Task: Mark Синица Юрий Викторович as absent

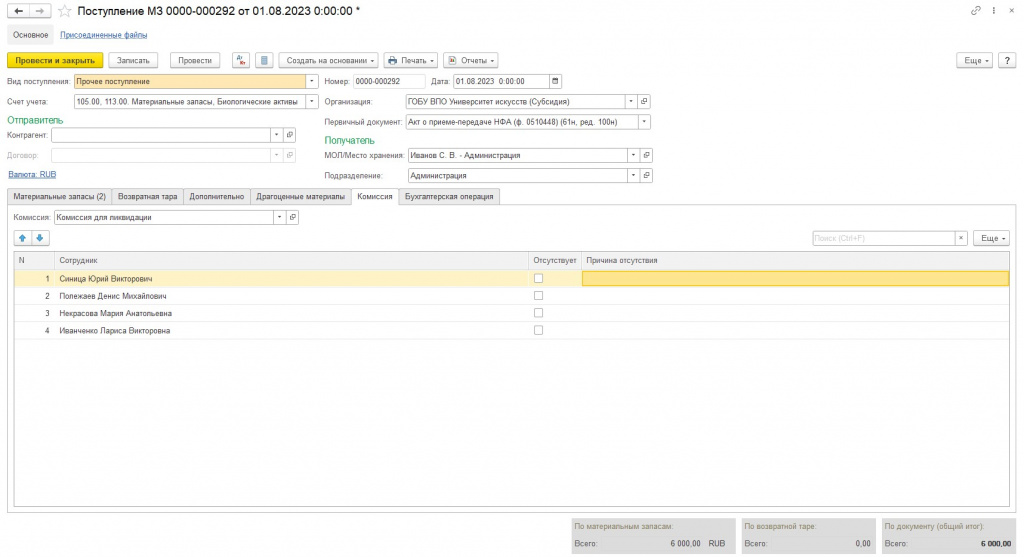Action: tap(538, 279)
